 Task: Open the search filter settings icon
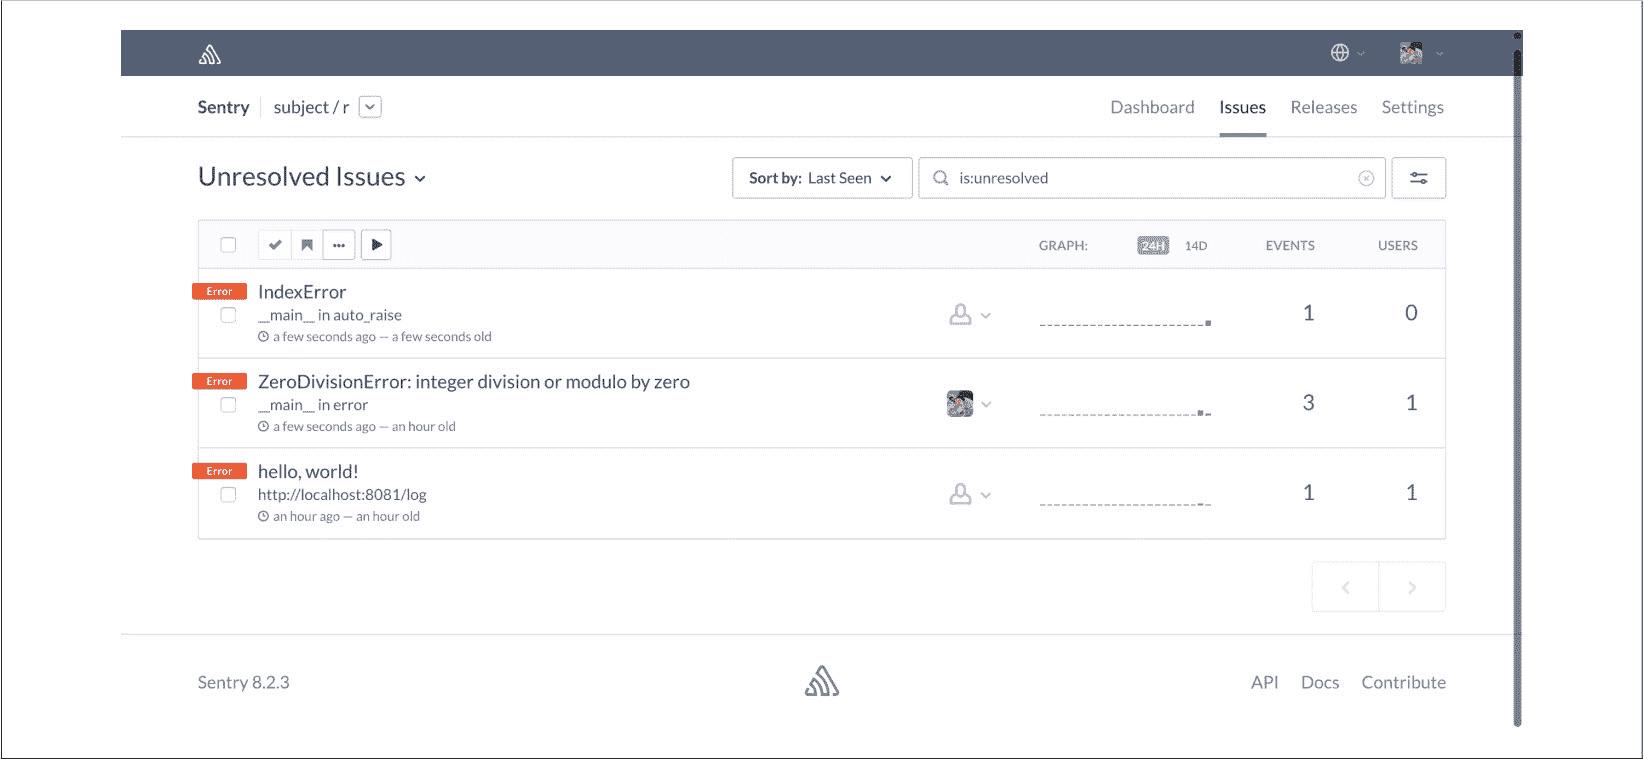[1418, 178]
